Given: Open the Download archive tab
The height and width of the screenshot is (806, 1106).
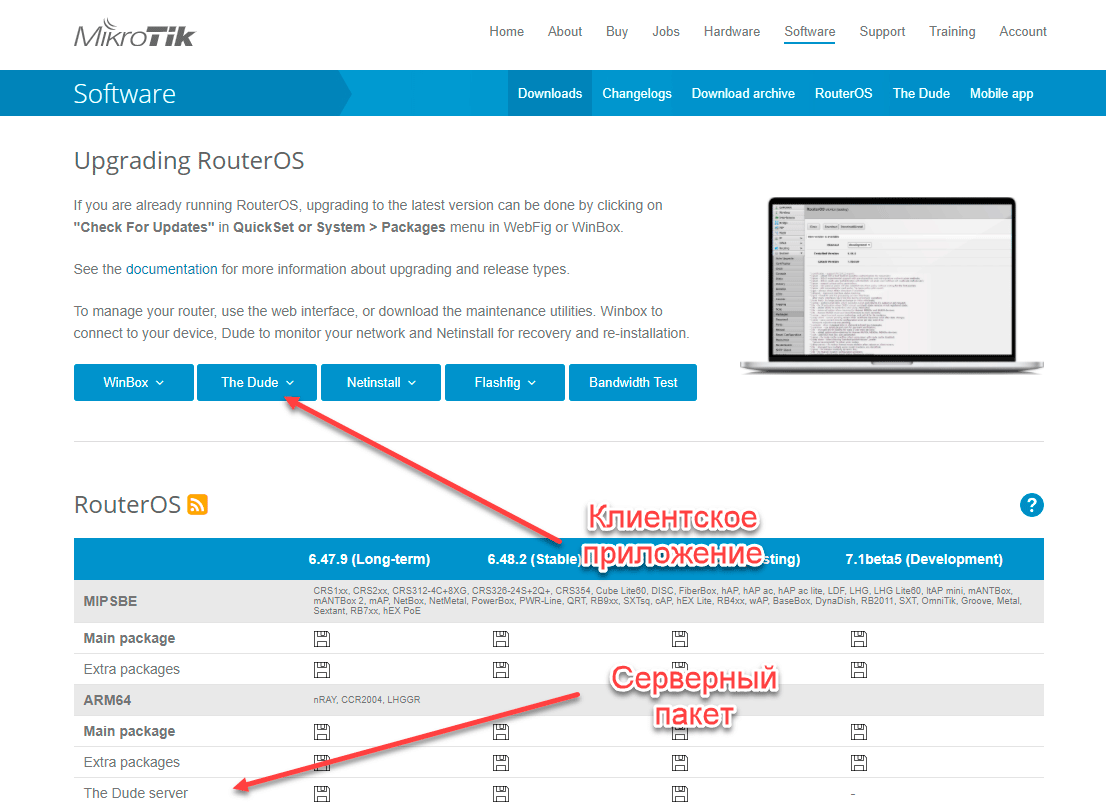Looking at the screenshot, I should pos(743,93).
